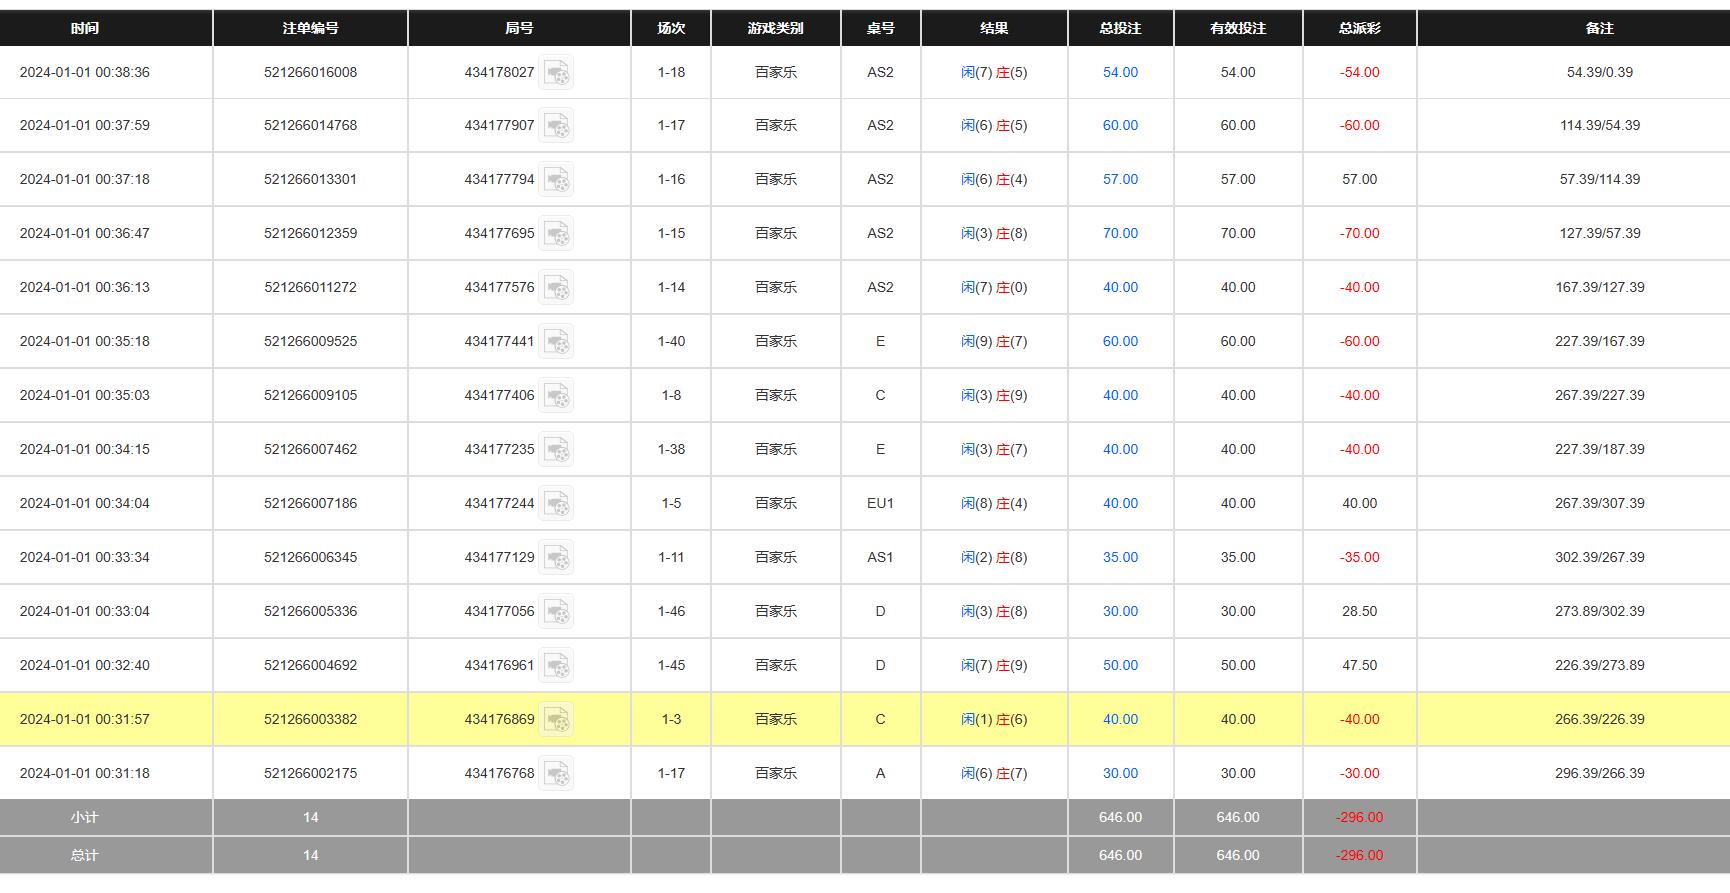The image size is (1730, 893).
Task: Click payout value 28.50
Action: pos(1360,611)
